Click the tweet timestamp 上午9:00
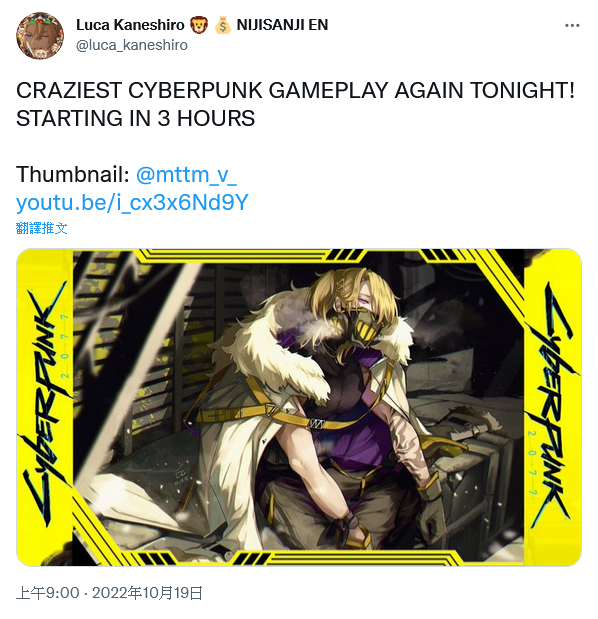 coord(47,593)
